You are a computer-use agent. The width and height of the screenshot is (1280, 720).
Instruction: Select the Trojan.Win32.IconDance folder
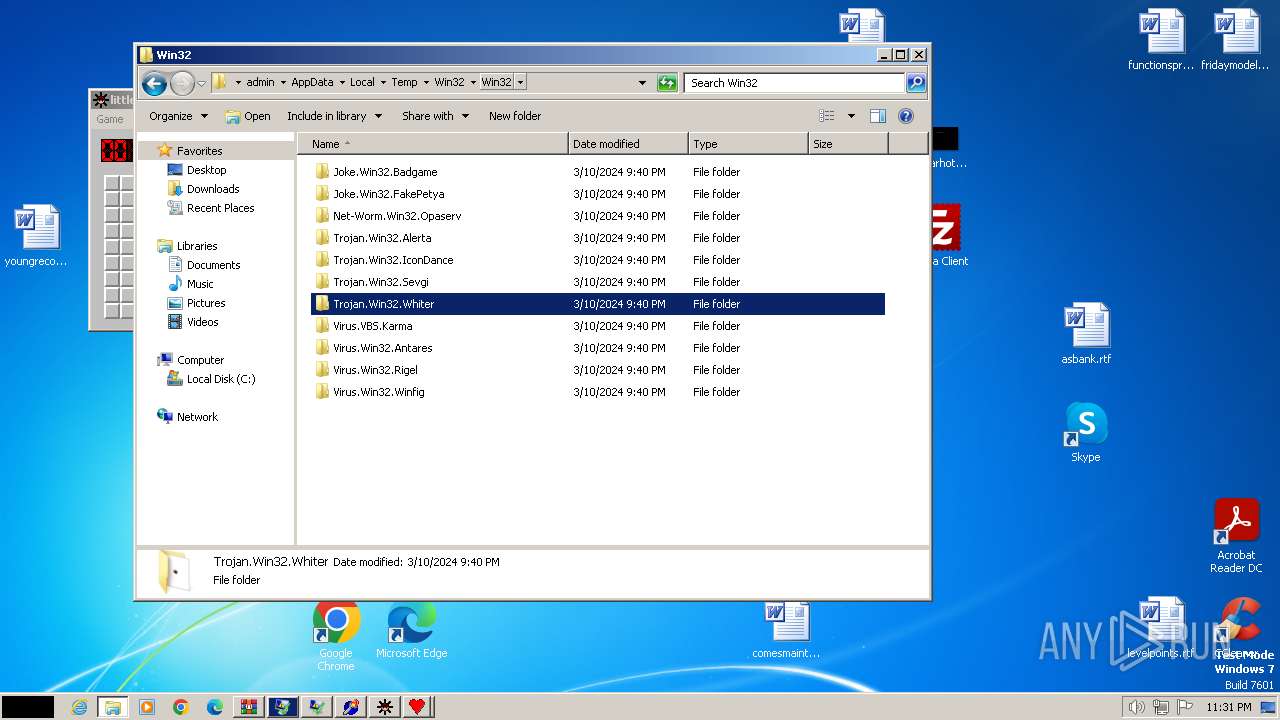pyautogui.click(x=598, y=260)
